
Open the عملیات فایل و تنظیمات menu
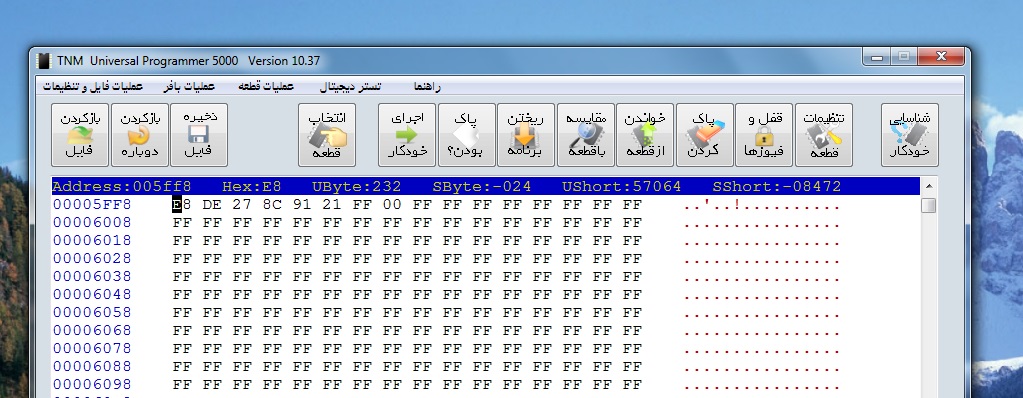(93, 86)
